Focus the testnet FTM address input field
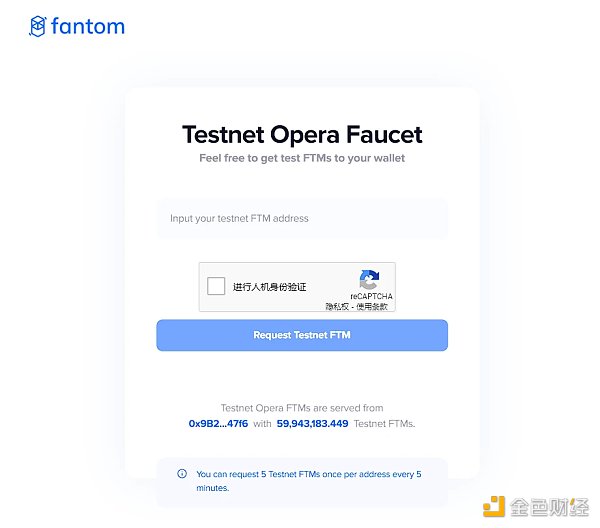600x528 pixels. tap(302, 218)
